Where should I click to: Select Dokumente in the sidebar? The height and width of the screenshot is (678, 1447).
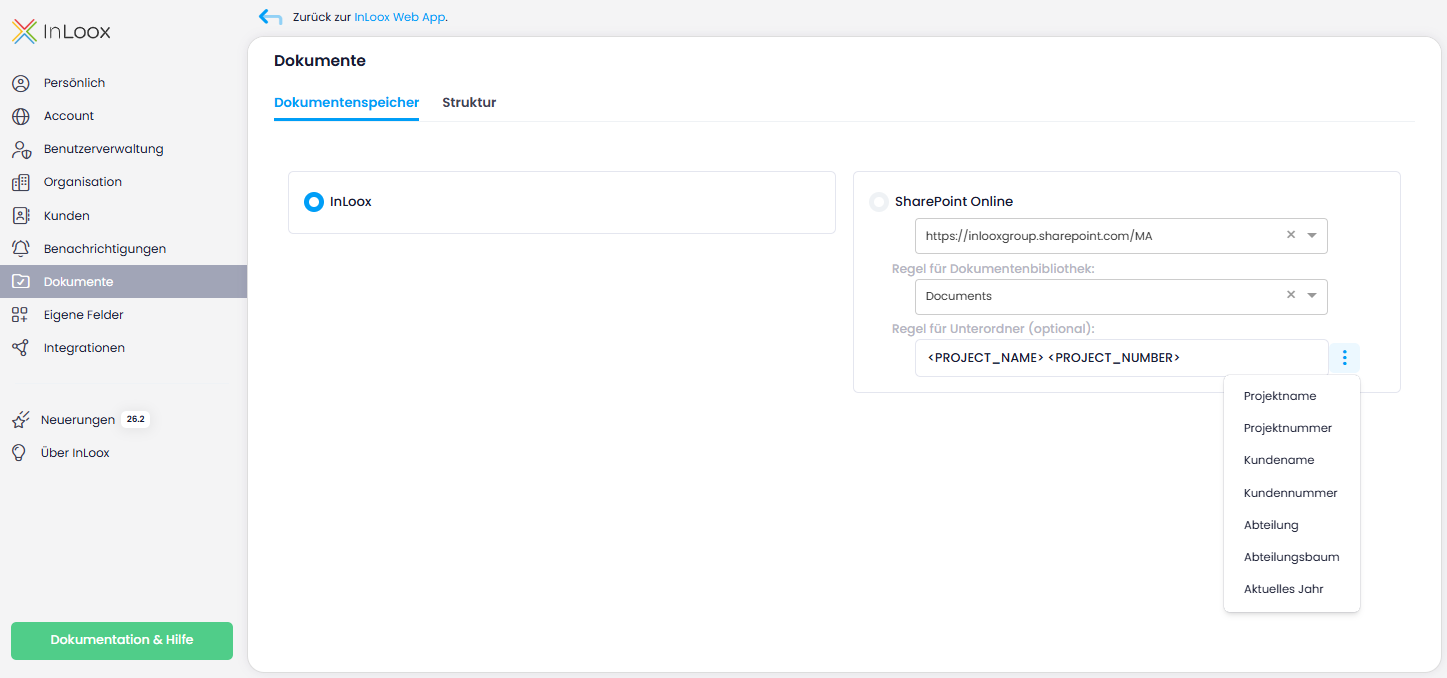pos(123,282)
